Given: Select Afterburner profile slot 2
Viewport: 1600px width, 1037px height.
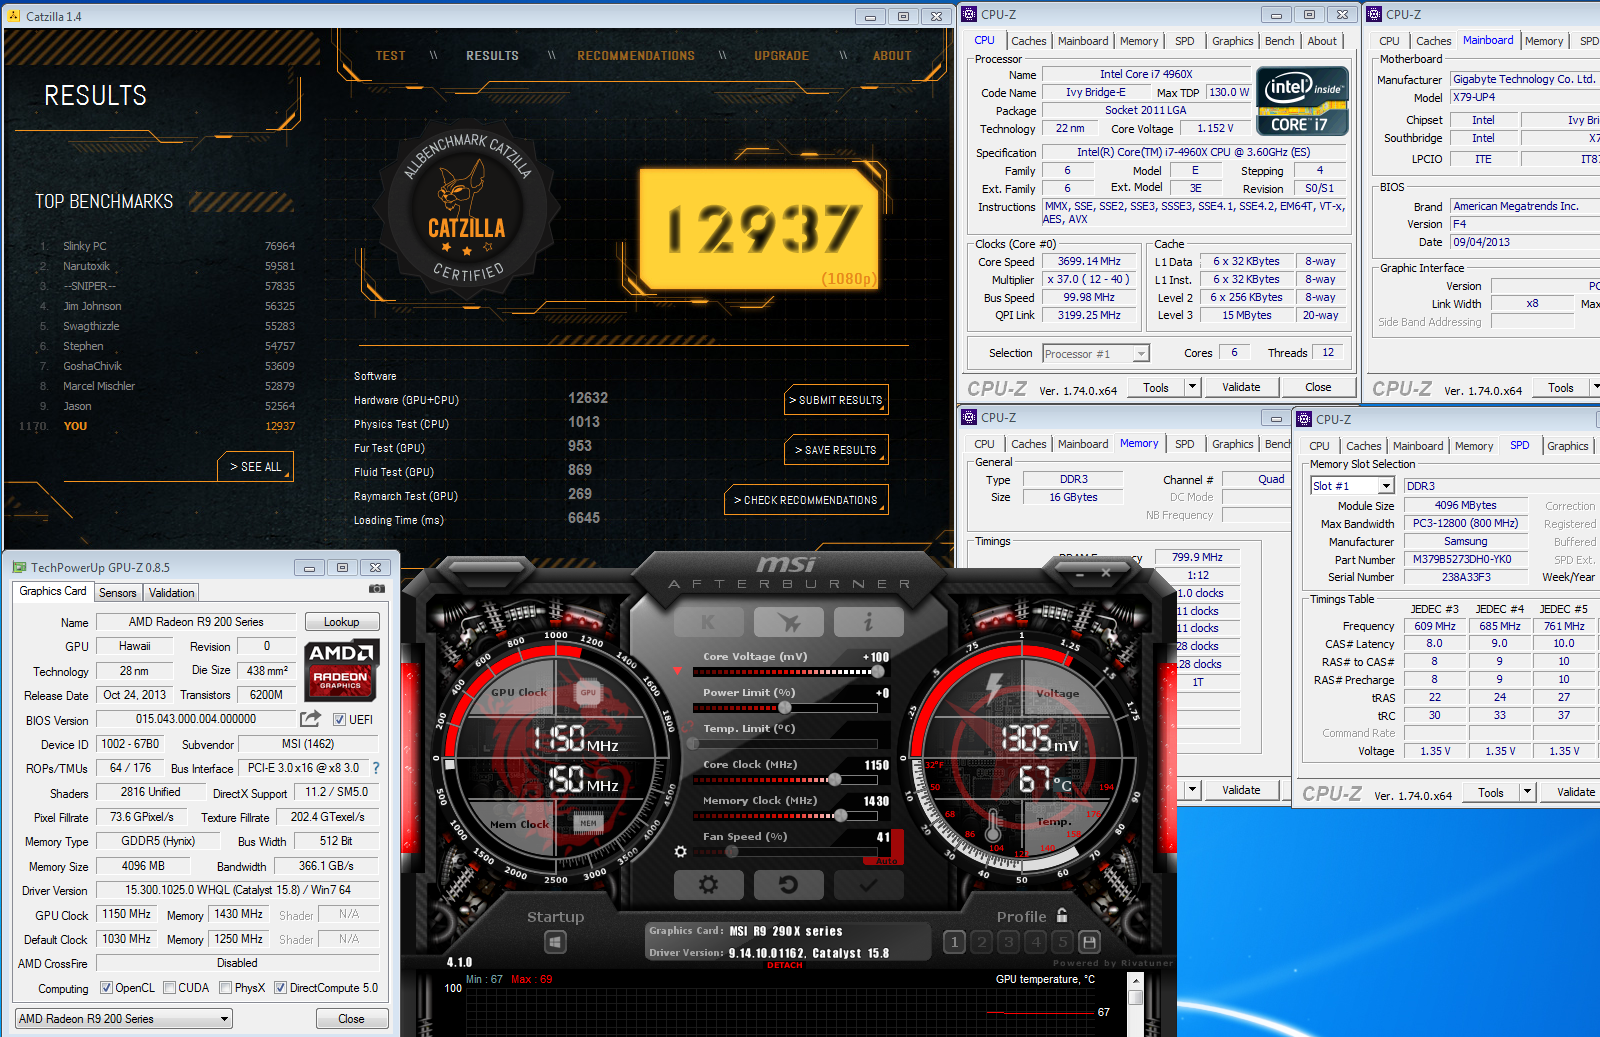Looking at the screenshot, I should (982, 942).
